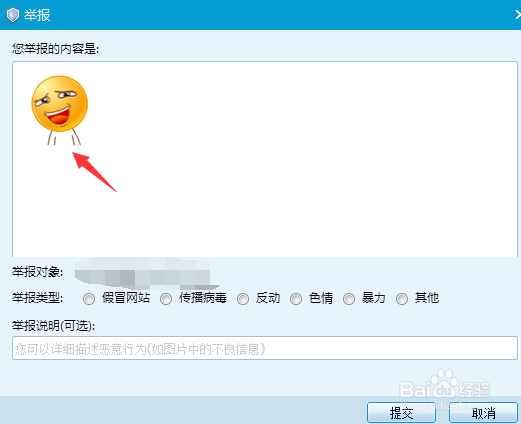Choose 色情 as the report type

point(296,299)
